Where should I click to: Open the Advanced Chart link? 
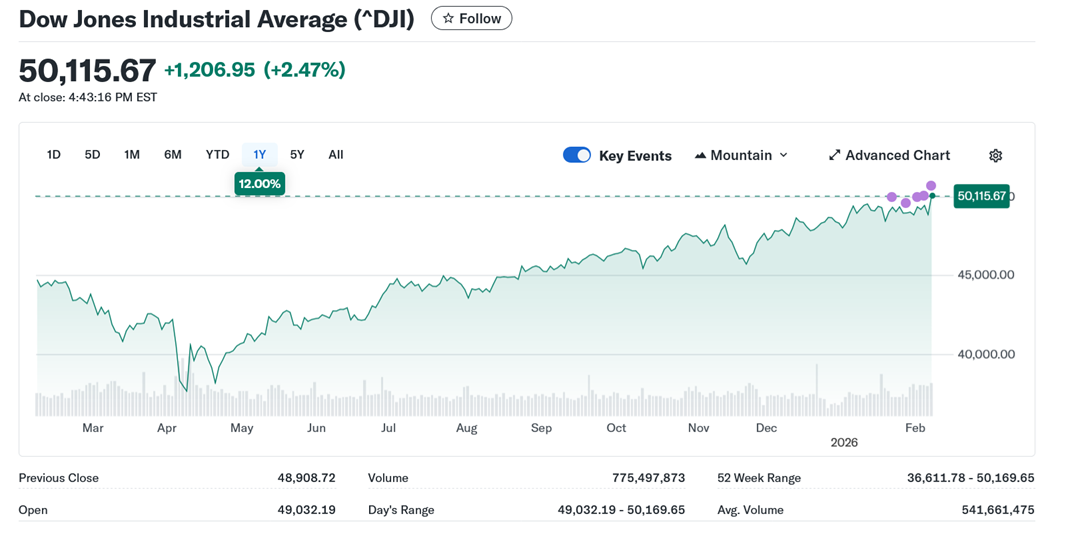pyautogui.click(x=889, y=155)
